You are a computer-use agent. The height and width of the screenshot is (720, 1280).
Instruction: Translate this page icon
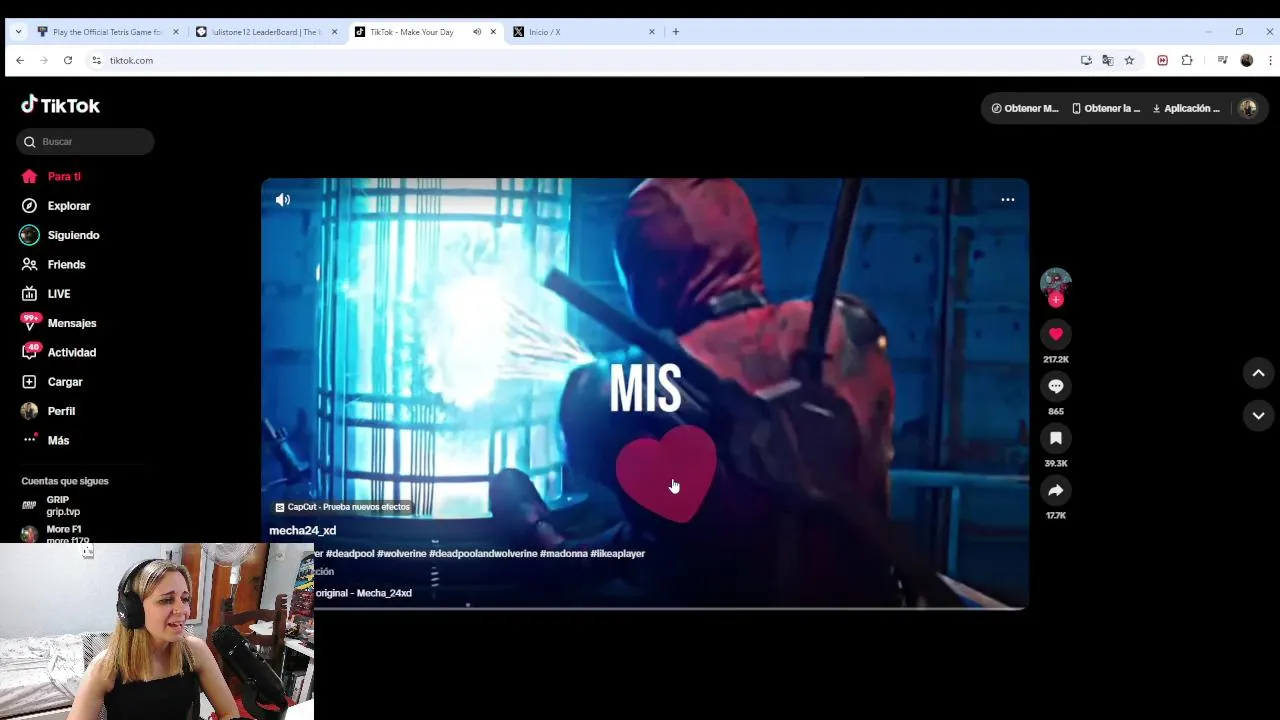(x=1108, y=60)
